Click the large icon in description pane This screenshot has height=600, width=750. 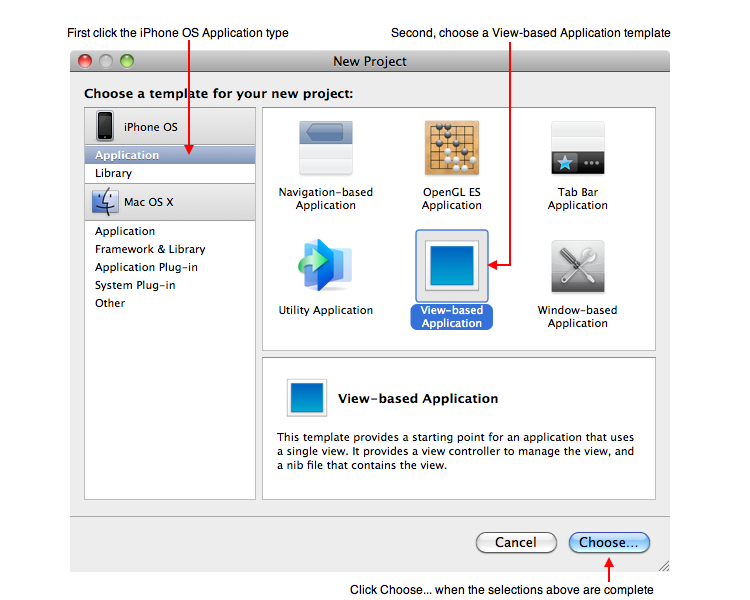pyautogui.click(x=305, y=397)
